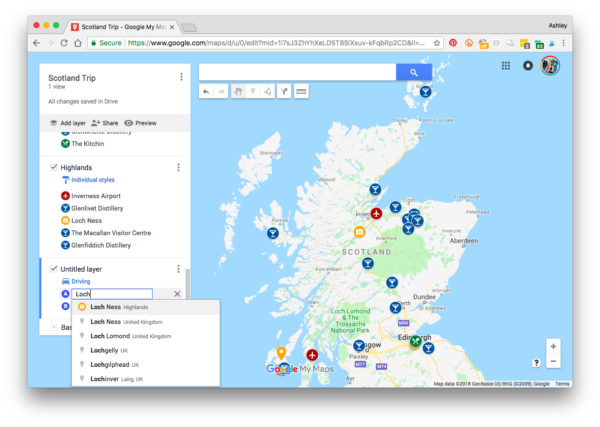Select the Measure distances ruler tool
600x427 pixels.
pos(301,91)
